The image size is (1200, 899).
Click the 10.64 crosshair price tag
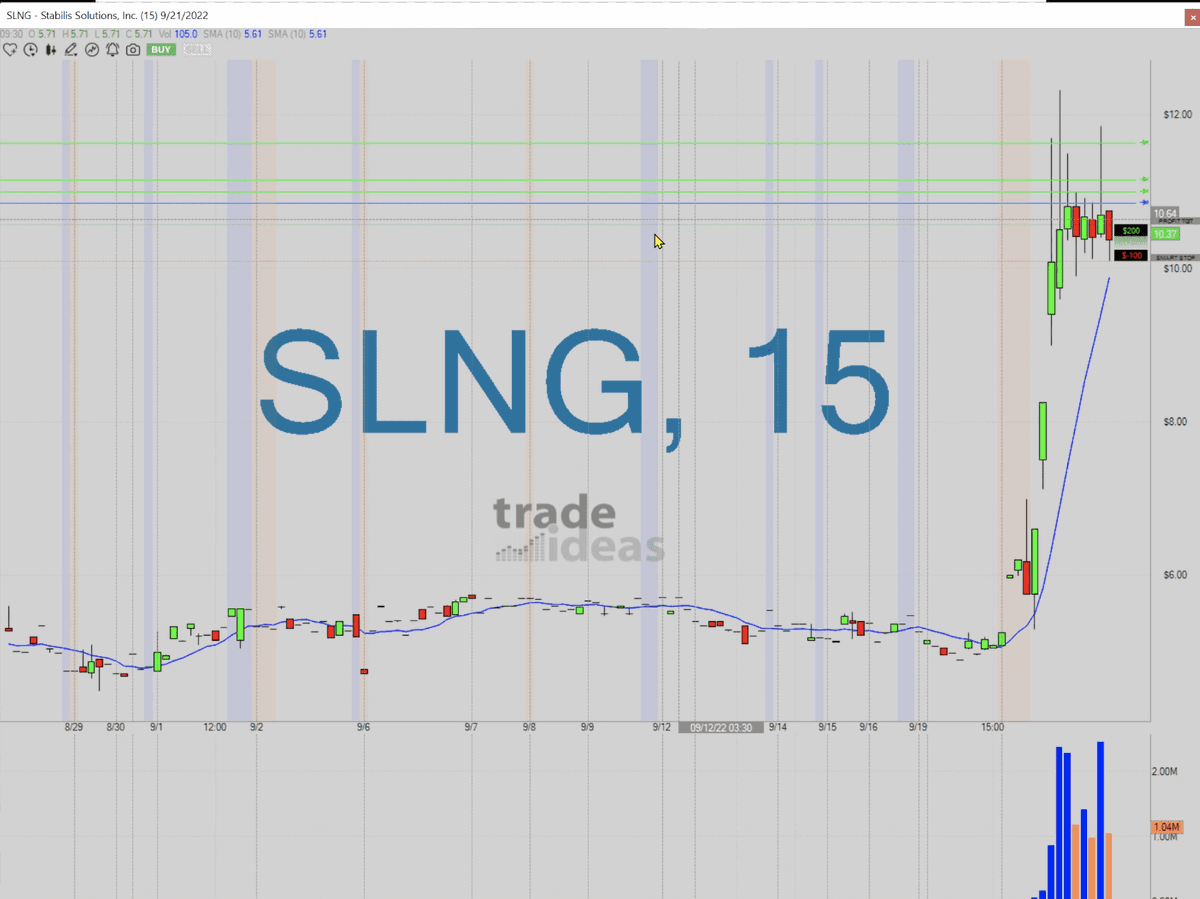click(1165, 213)
